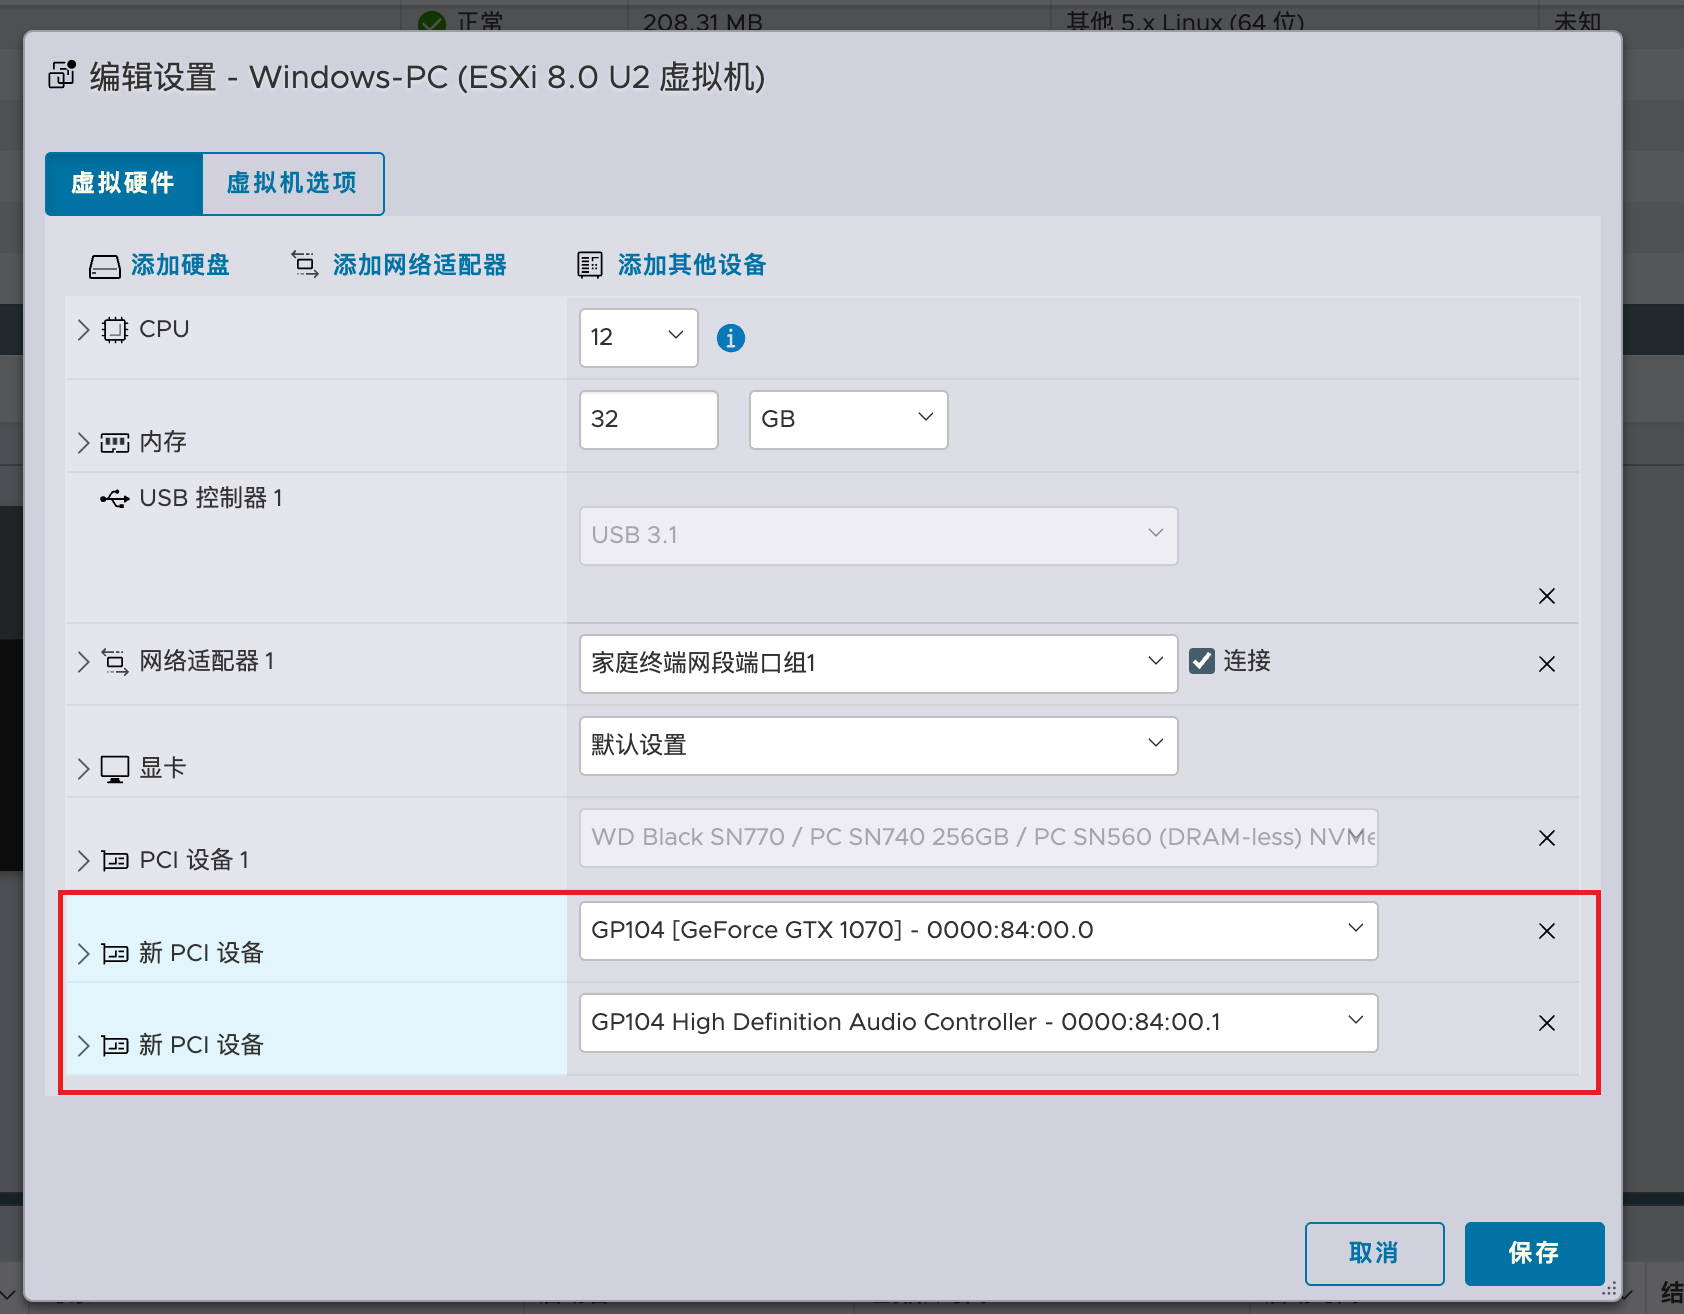Open the CPU count dropdown
Viewport: 1684px width, 1314px height.
638,338
